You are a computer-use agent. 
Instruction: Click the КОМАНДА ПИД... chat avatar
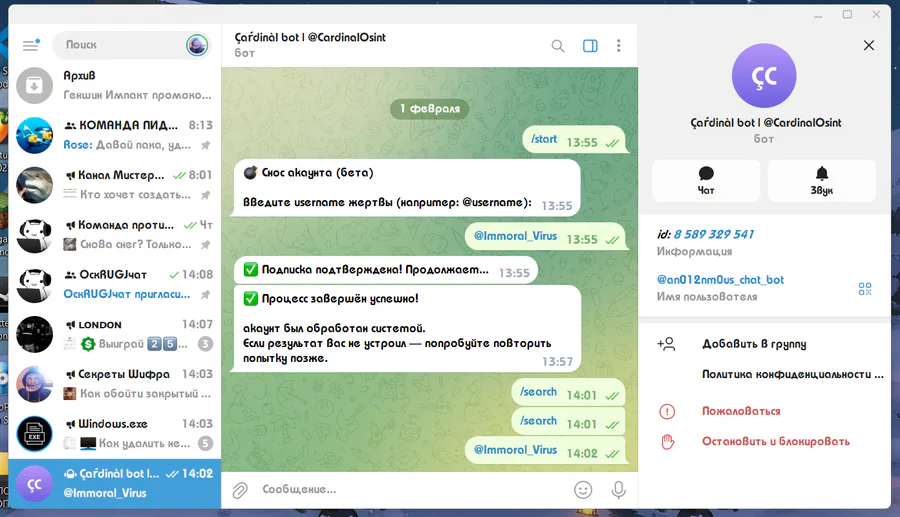point(34,135)
